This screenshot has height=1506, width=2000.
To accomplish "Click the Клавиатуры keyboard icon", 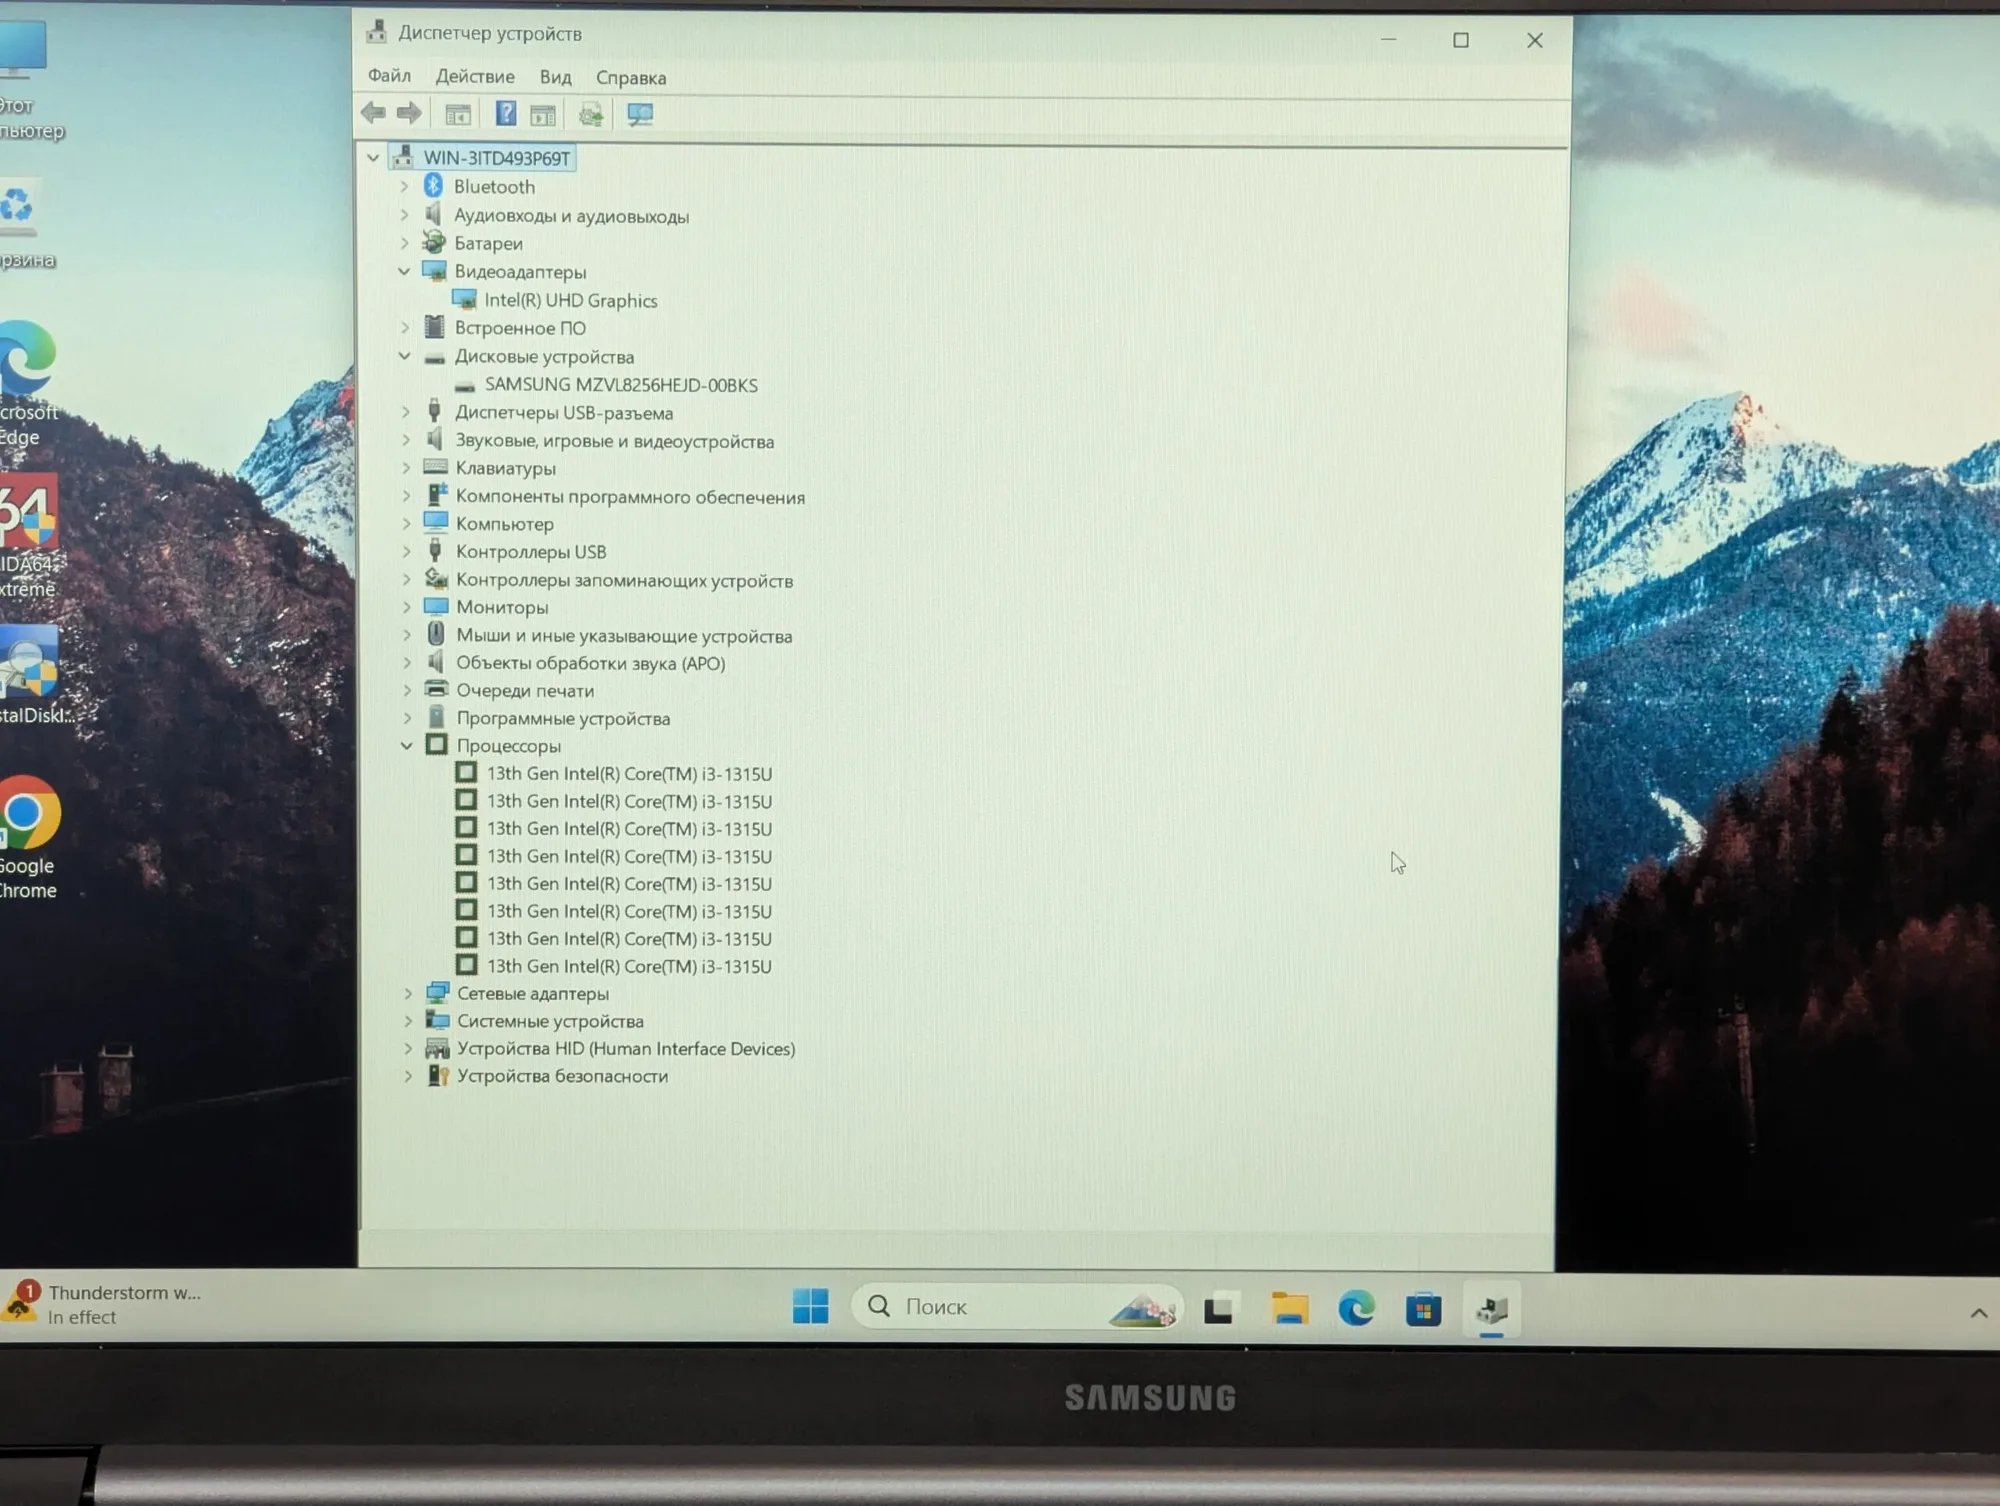I will click(x=435, y=467).
